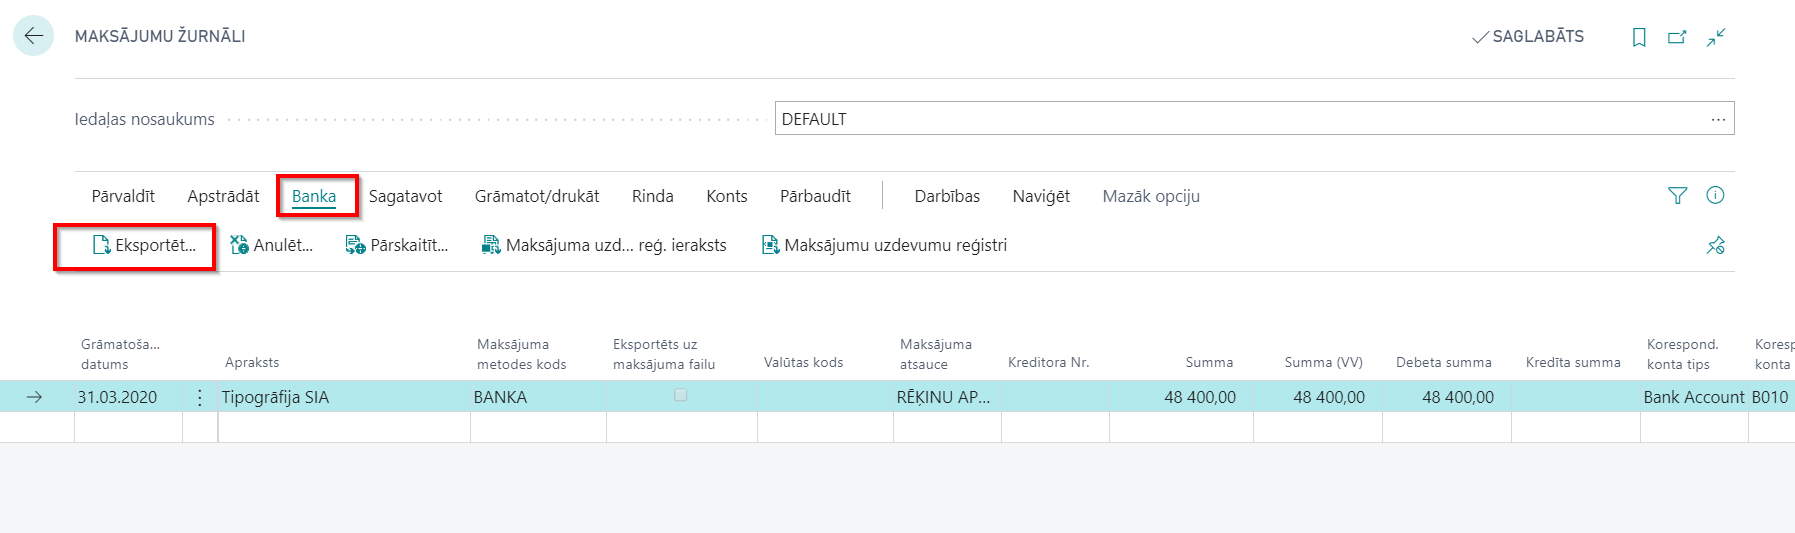1795x533 pixels.
Task: Click Mazāk opciju
Action: 1151,196
